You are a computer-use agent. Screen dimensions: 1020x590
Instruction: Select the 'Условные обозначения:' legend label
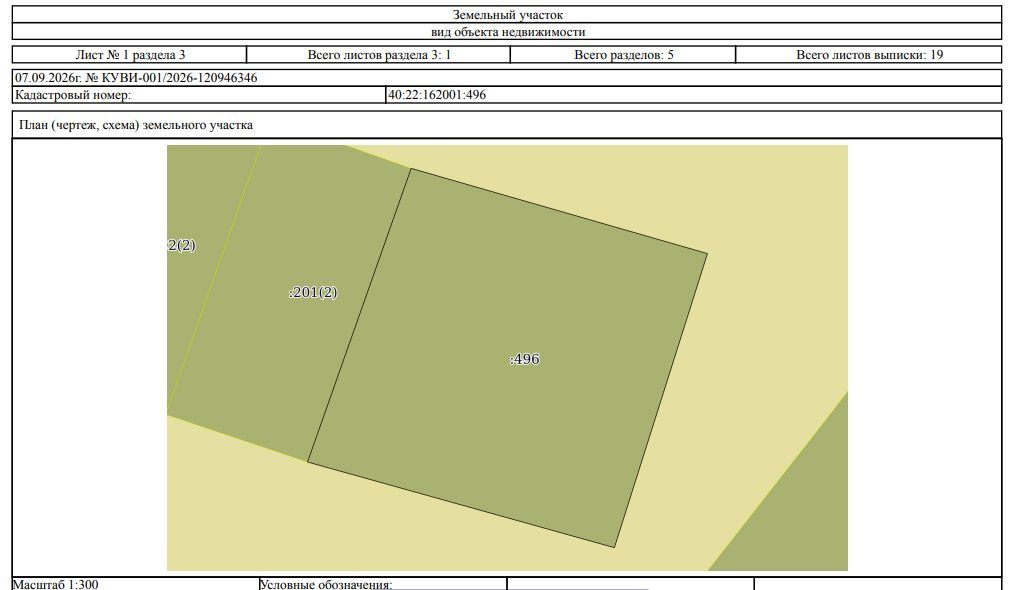326,584
